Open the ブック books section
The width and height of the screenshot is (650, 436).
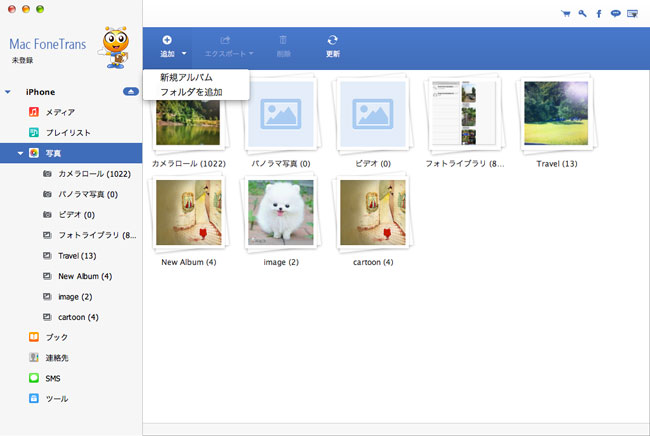(58, 337)
